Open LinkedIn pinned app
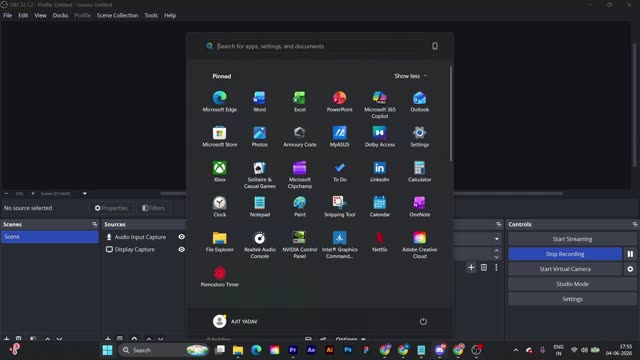The width and height of the screenshot is (640, 360). click(380, 171)
